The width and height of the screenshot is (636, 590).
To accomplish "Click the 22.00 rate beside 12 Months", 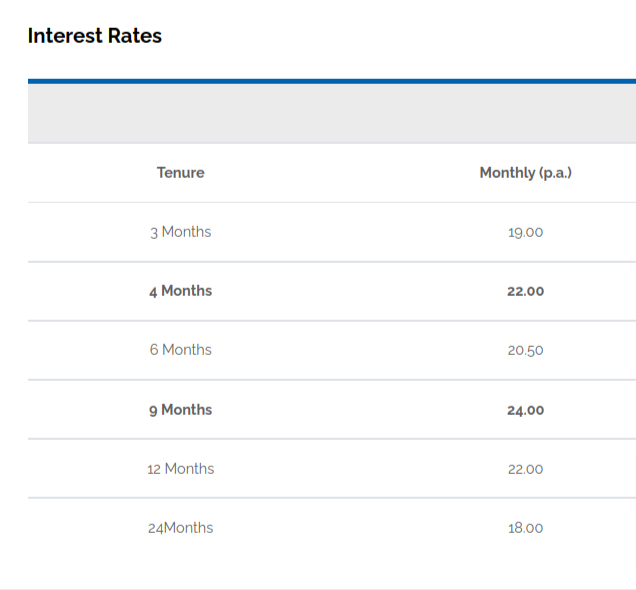I will pyautogui.click(x=526, y=469).
